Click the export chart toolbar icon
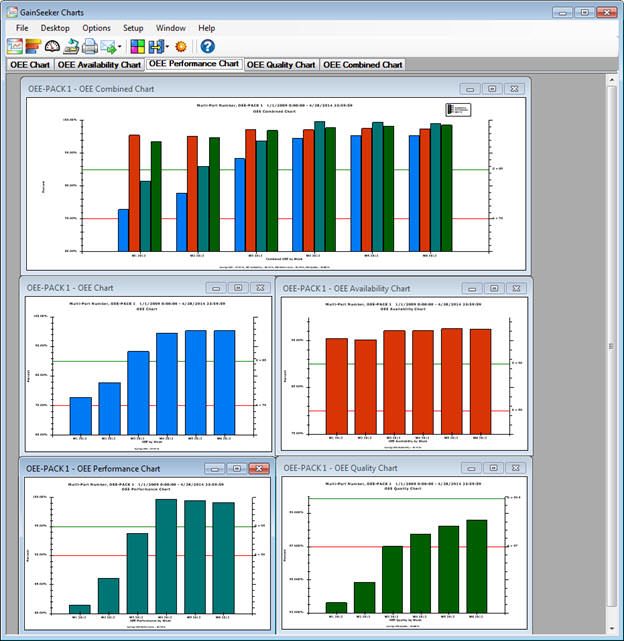The width and height of the screenshot is (624, 641). pos(71,46)
